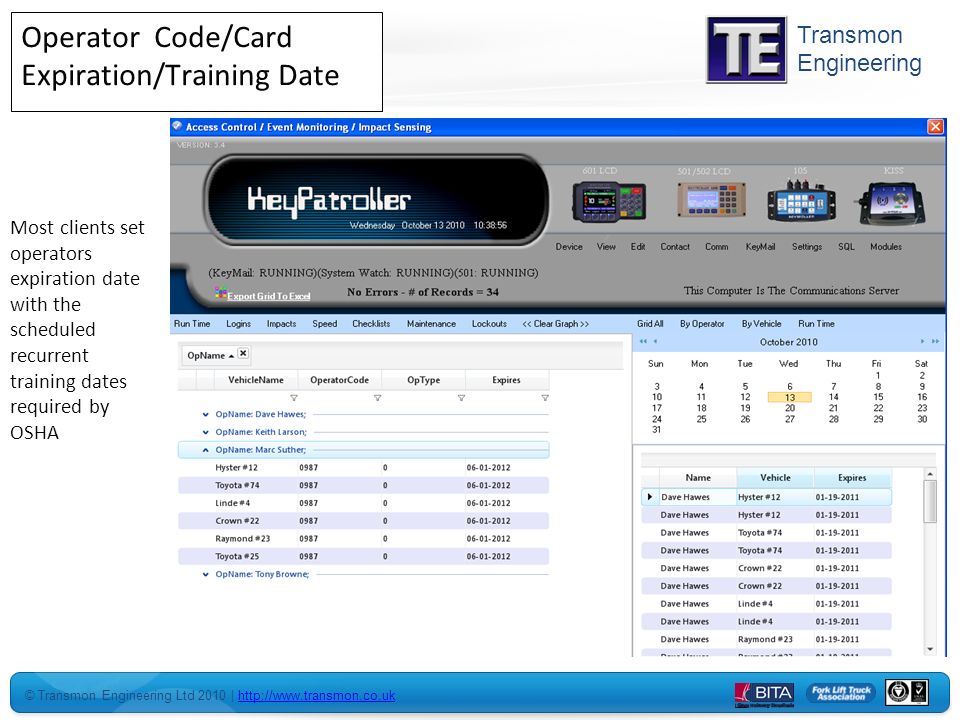Image resolution: width=960 pixels, height=720 pixels.
Task: Click the window title bar app icon
Action: (177, 126)
